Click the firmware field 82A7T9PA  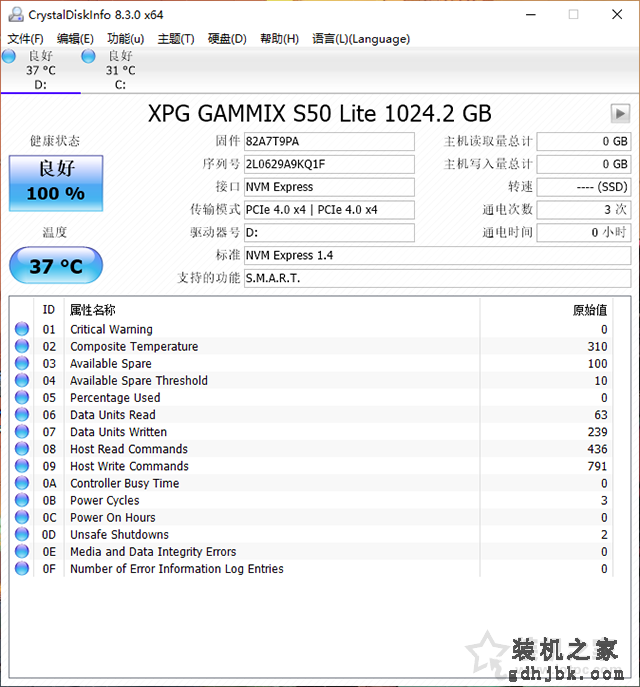(x=329, y=142)
